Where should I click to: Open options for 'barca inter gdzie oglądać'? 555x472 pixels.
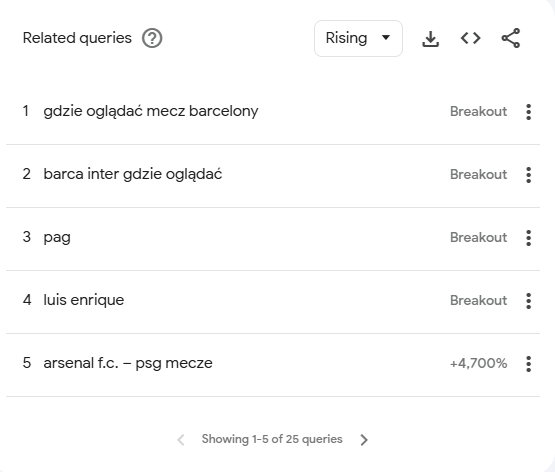click(x=528, y=175)
